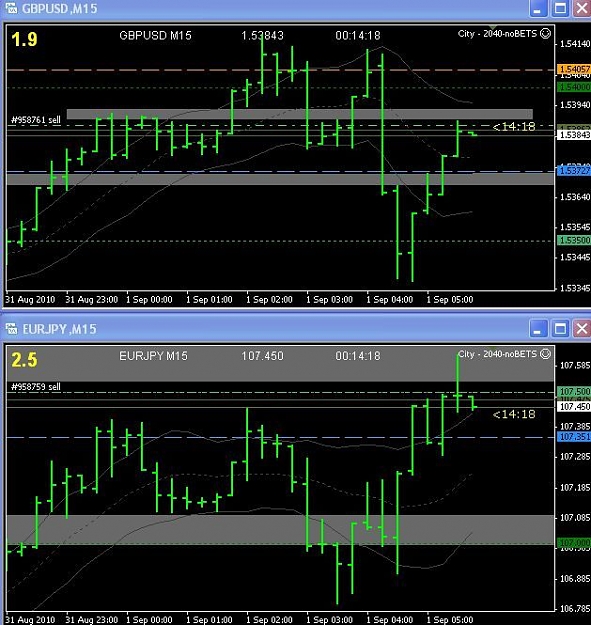Click the green 1.53500 price label
The width and height of the screenshot is (591, 625).
(x=574, y=240)
